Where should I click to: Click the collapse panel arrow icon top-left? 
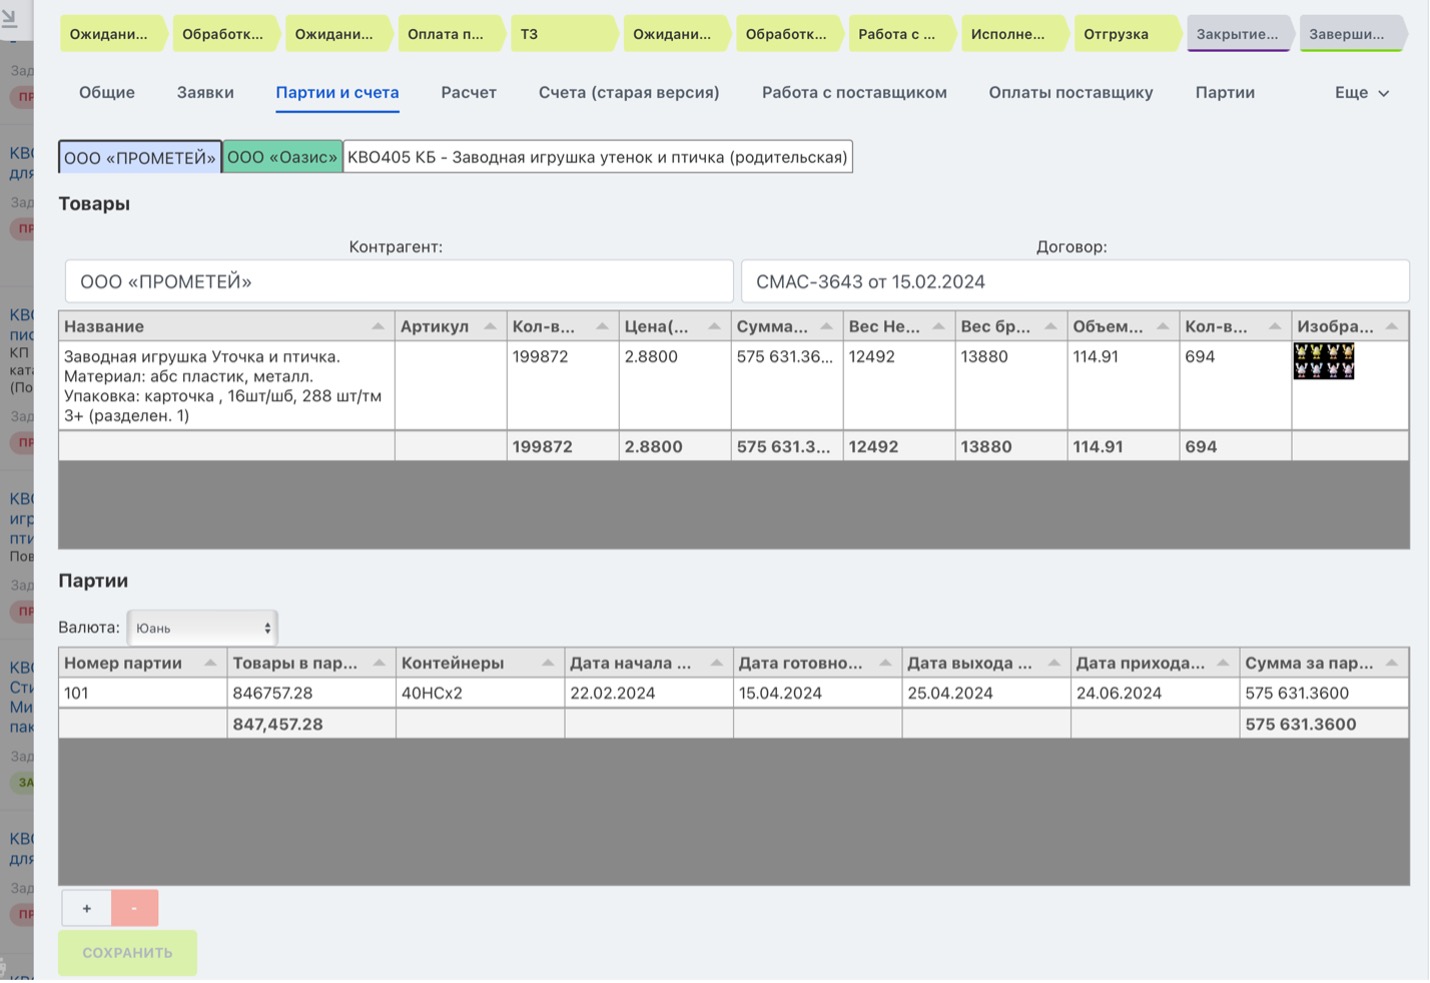[x=10, y=17]
